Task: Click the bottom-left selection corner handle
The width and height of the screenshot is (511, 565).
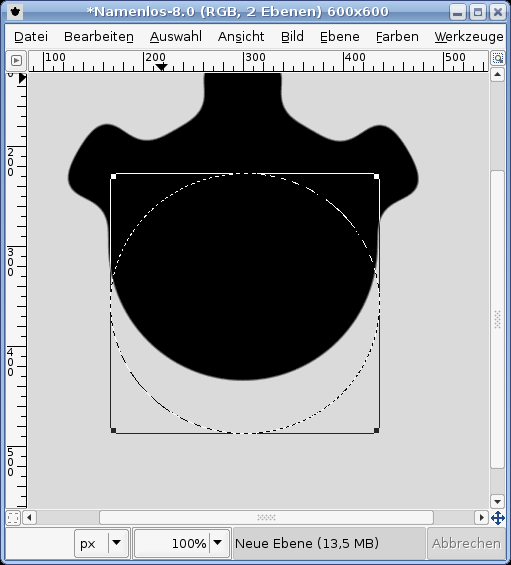Action: click(113, 430)
